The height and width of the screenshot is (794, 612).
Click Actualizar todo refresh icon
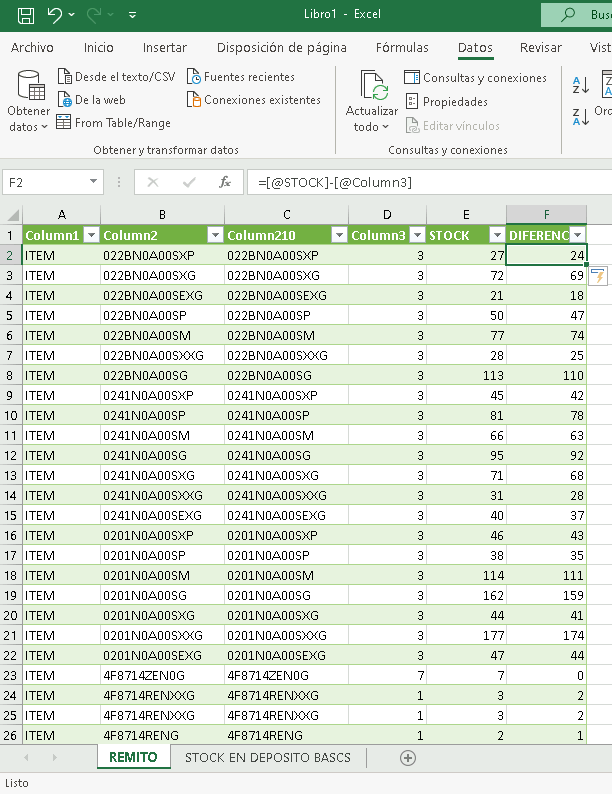click(x=372, y=88)
